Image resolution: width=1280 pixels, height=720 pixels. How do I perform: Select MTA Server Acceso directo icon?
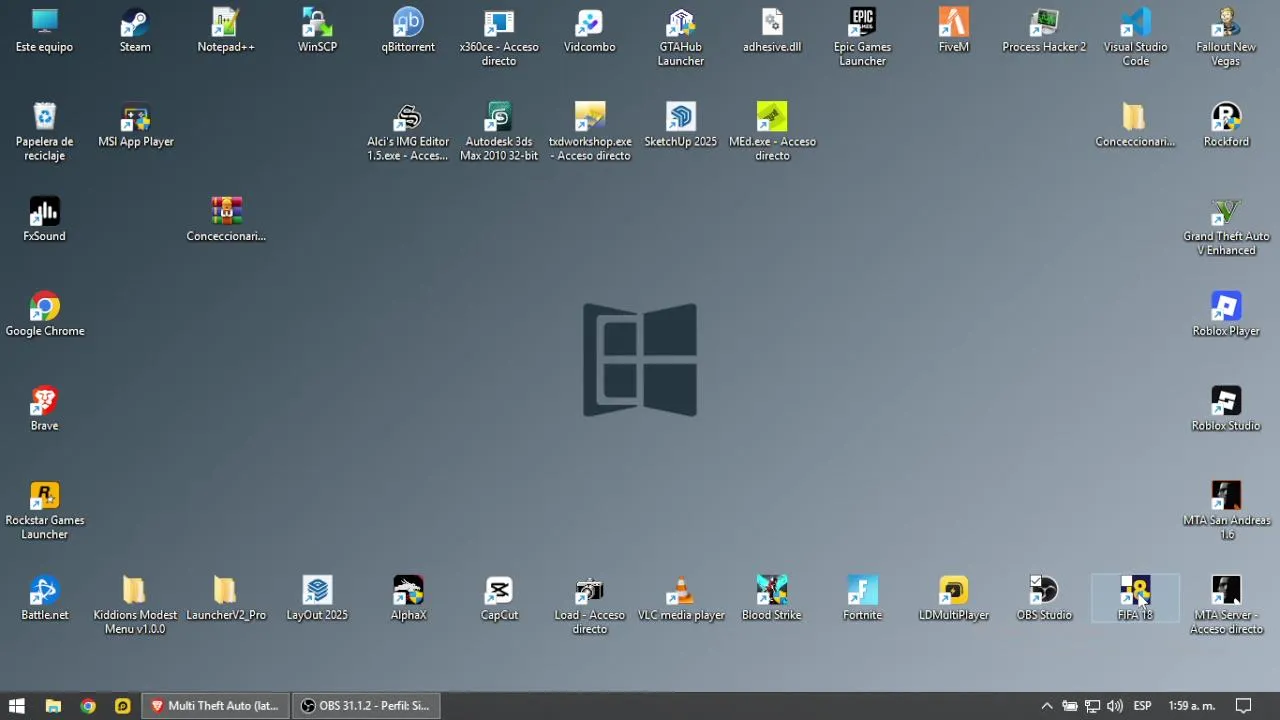1226,606
